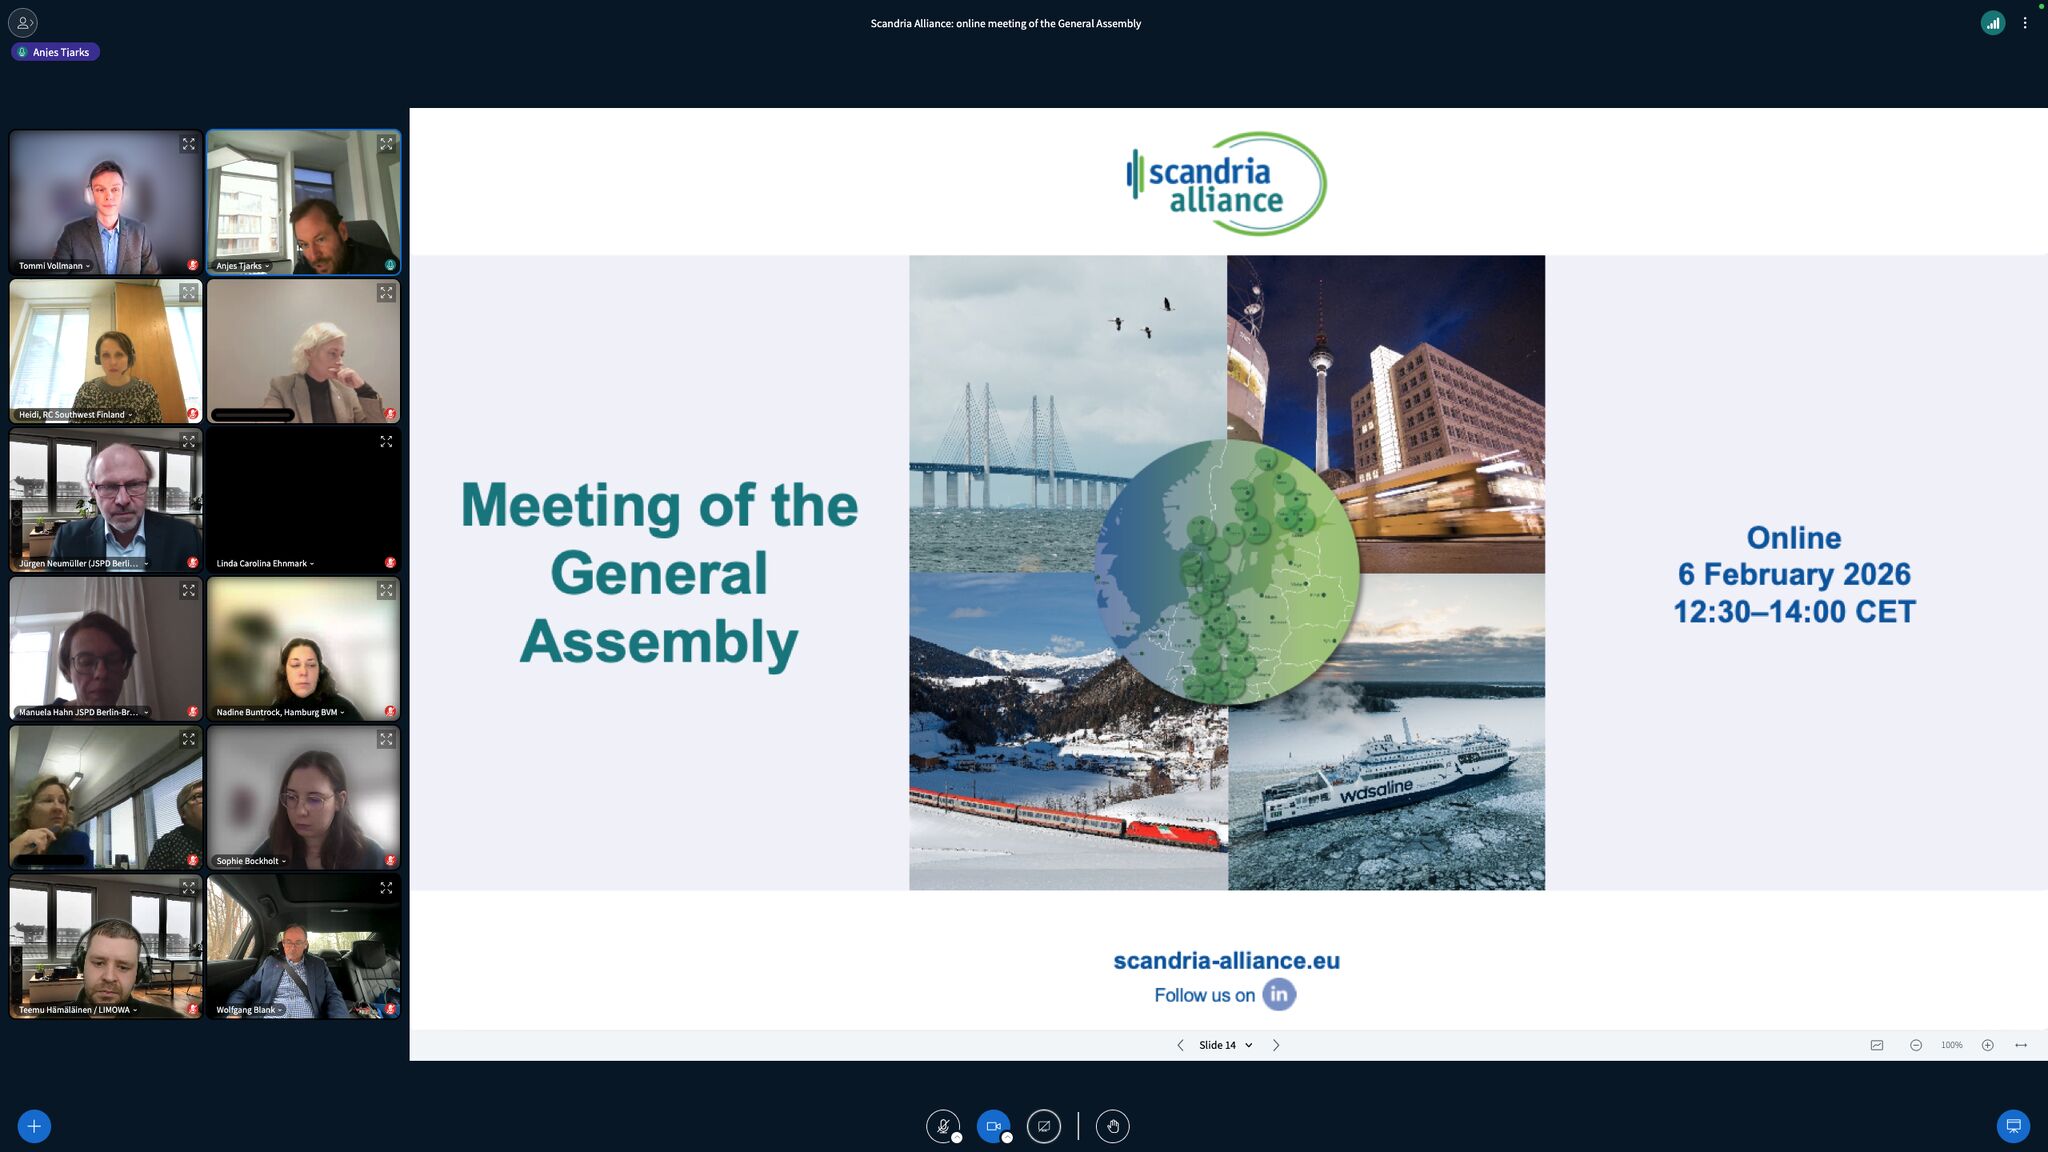Open the connection status indicator
This screenshot has height=1152, width=2048.
(x=1992, y=23)
